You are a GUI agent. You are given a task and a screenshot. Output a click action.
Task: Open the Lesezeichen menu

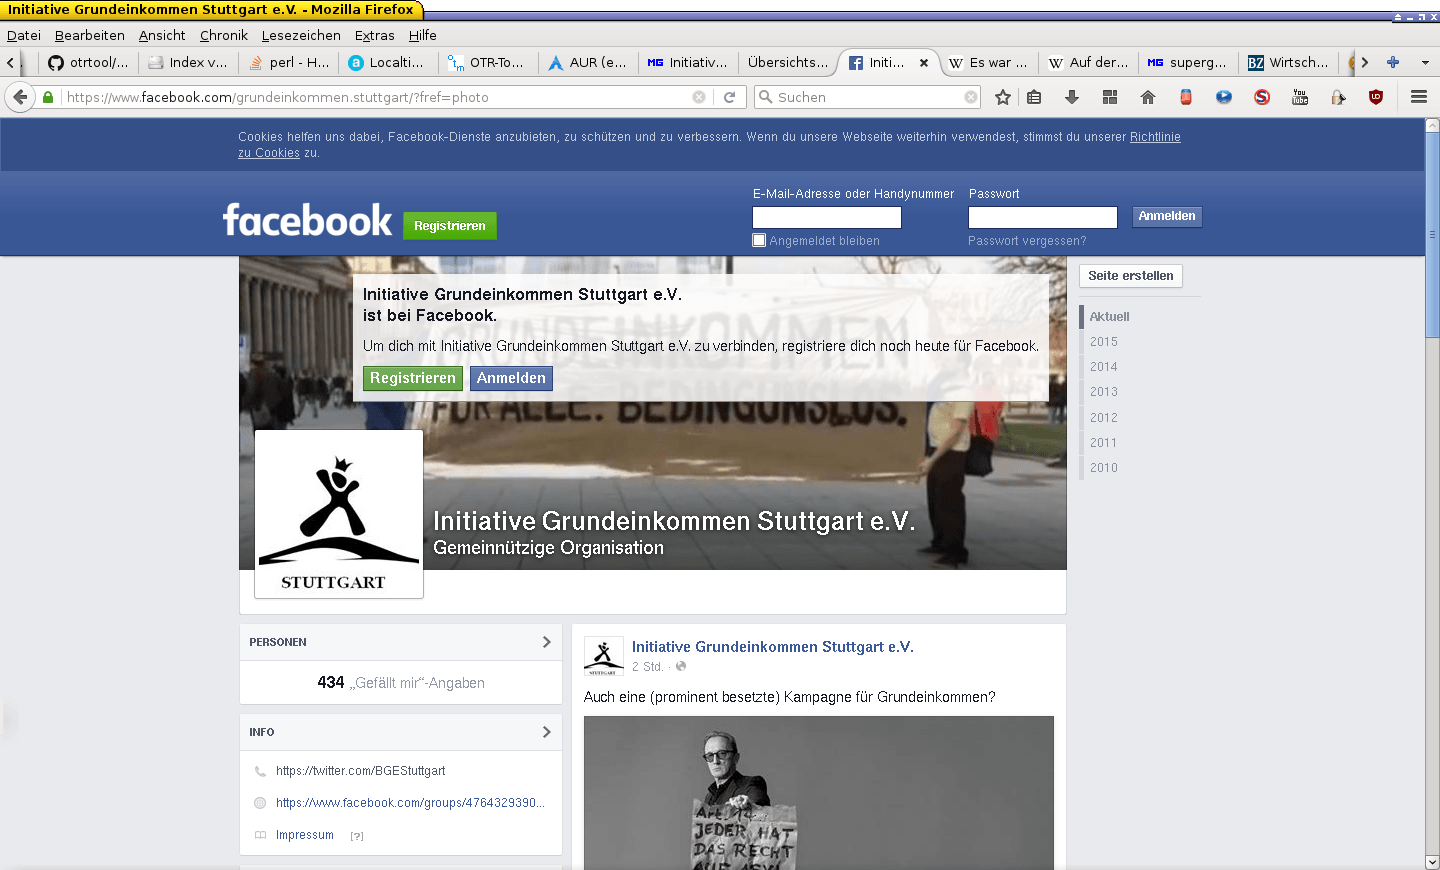[301, 35]
